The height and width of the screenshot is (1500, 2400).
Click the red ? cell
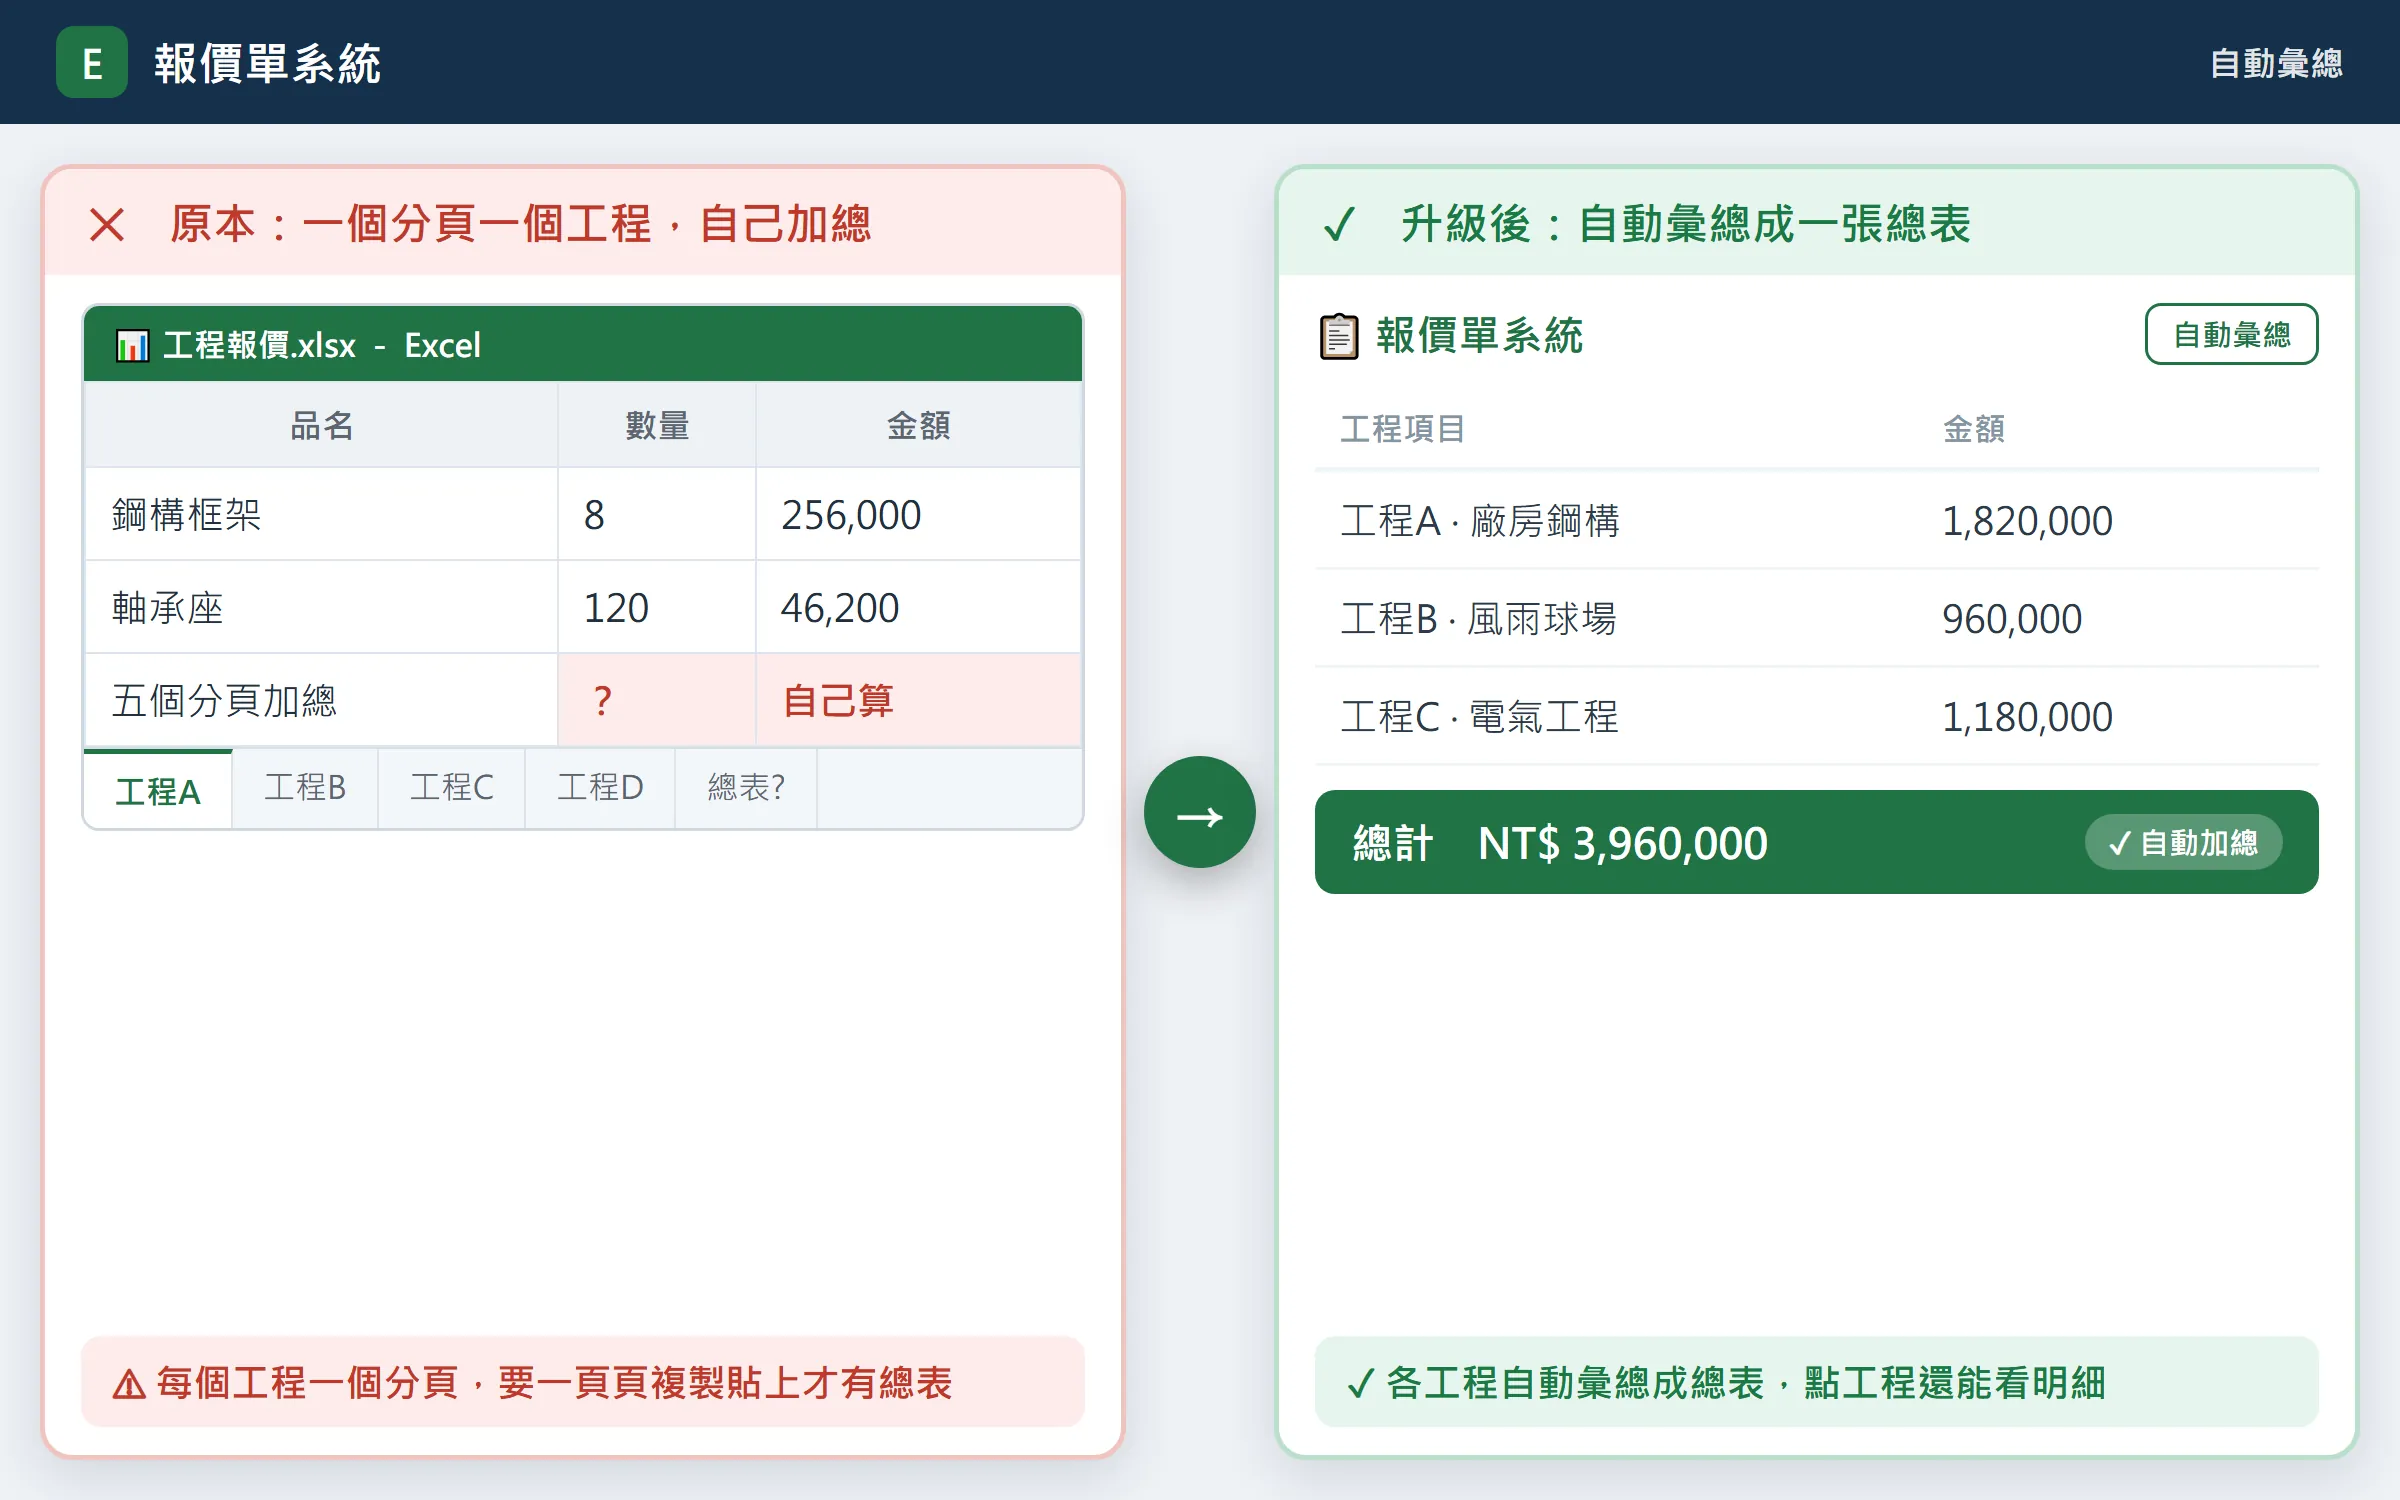point(657,700)
